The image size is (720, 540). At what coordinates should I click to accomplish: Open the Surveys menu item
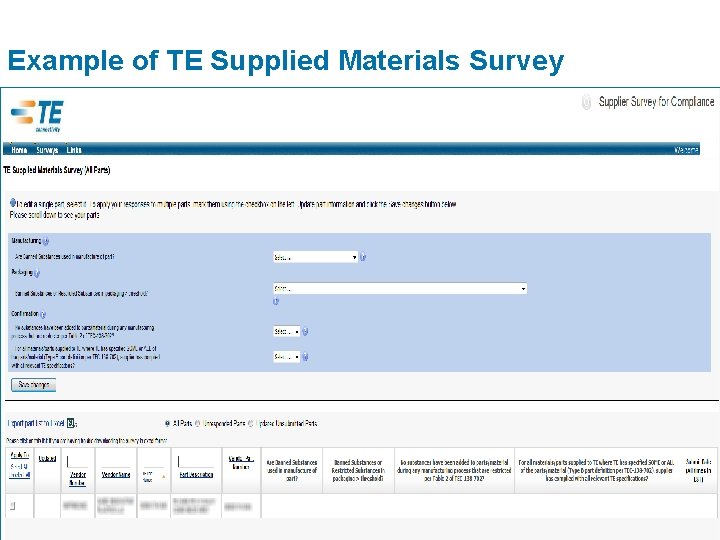tap(47, 150)
